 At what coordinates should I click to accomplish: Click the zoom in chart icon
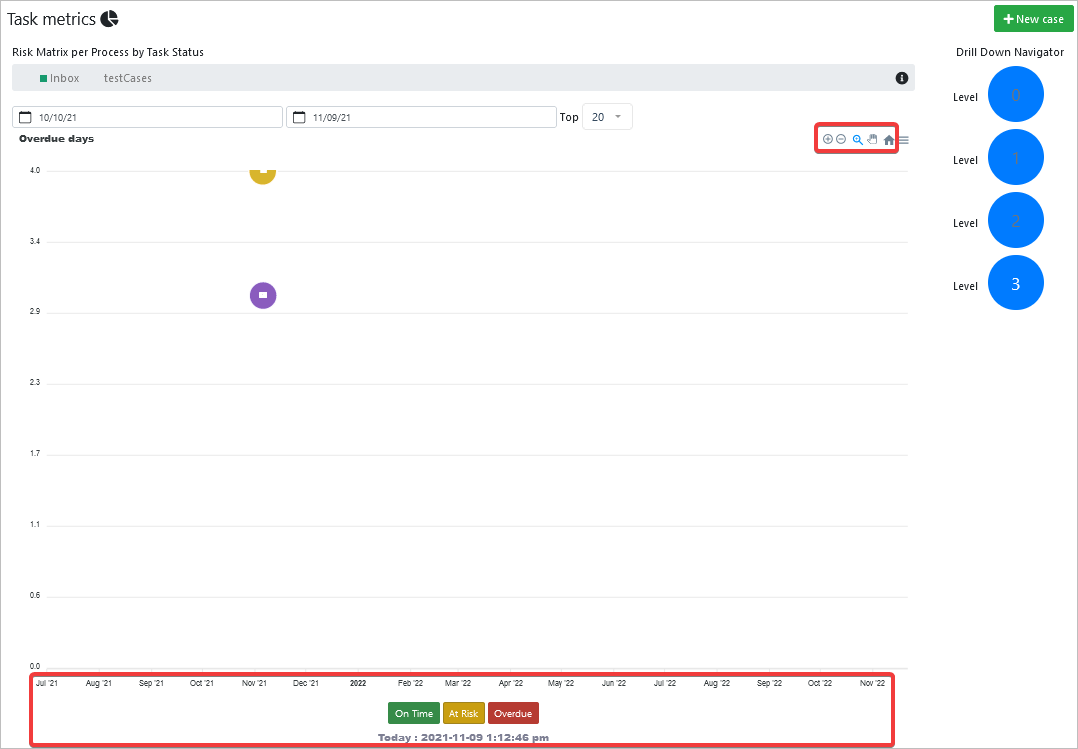(x=827, y=139)
